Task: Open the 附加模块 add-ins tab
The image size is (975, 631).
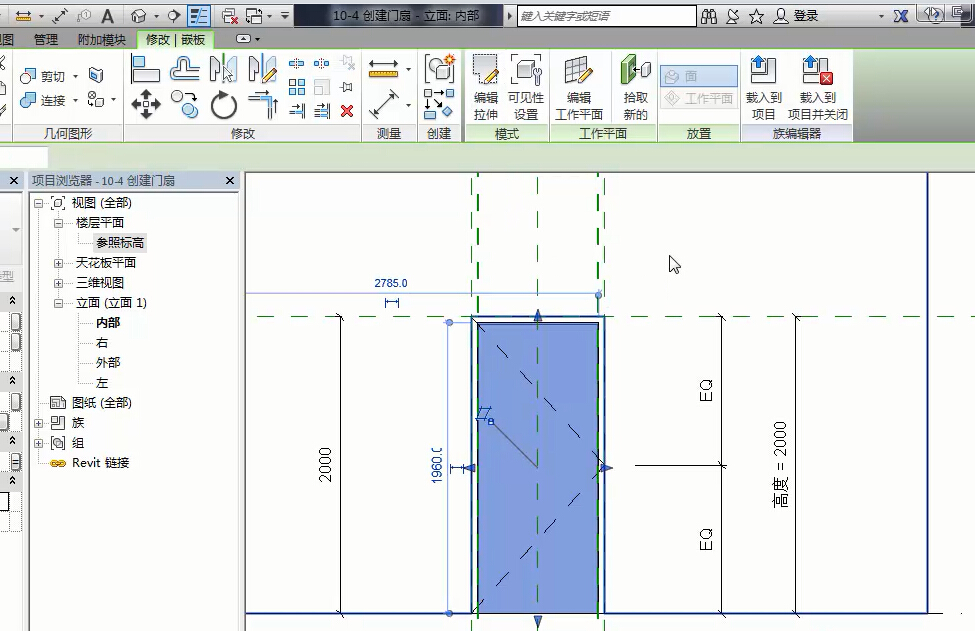Action: [x=102, y=40]
